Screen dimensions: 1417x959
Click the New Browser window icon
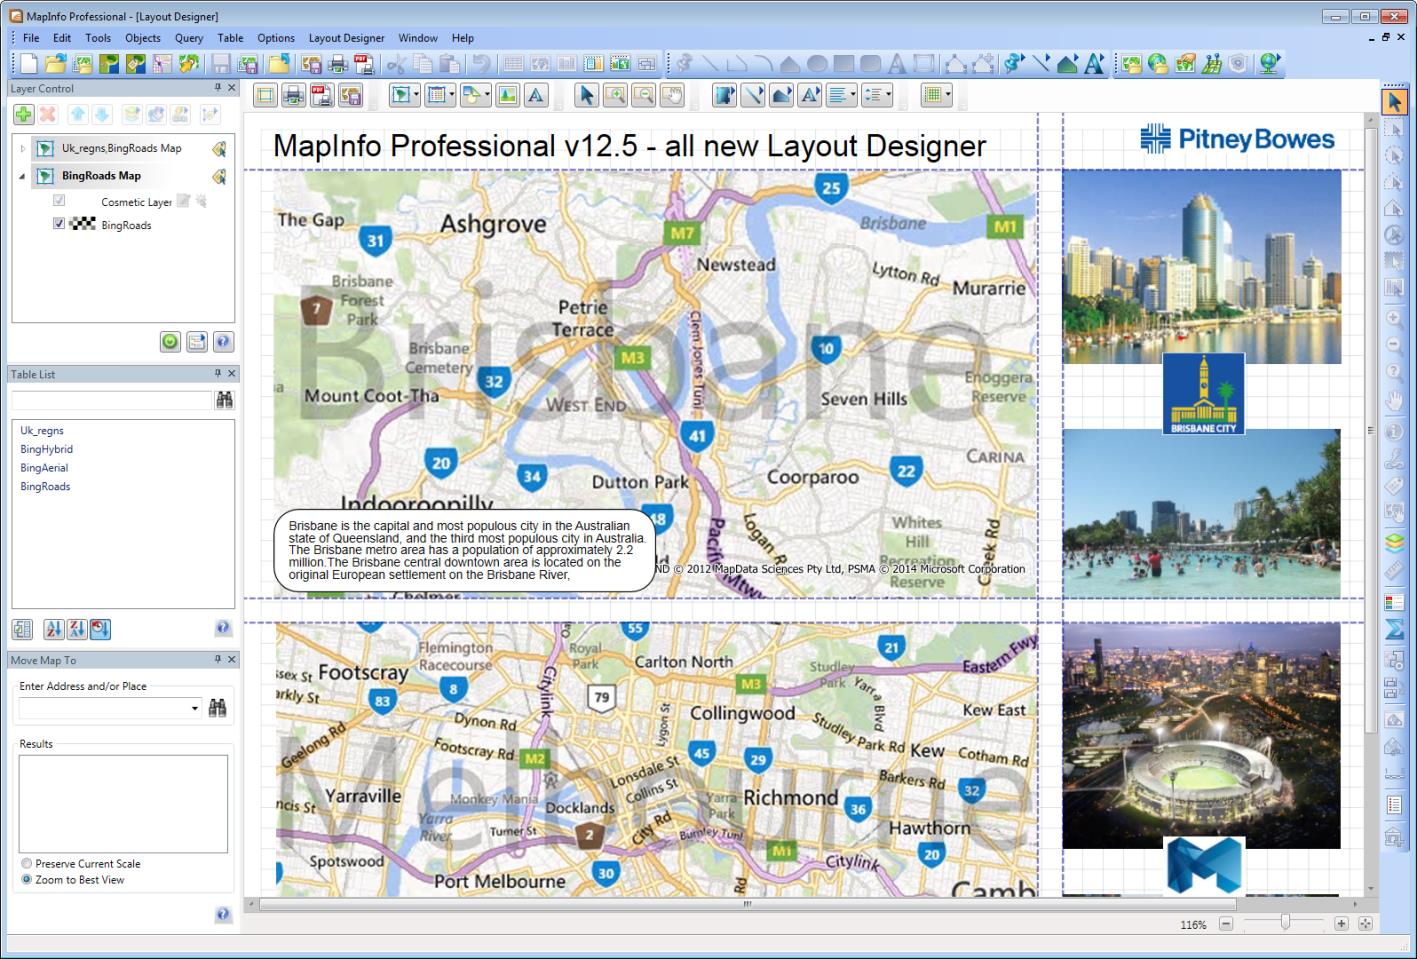pyautogui.click(x=513, y=64)
